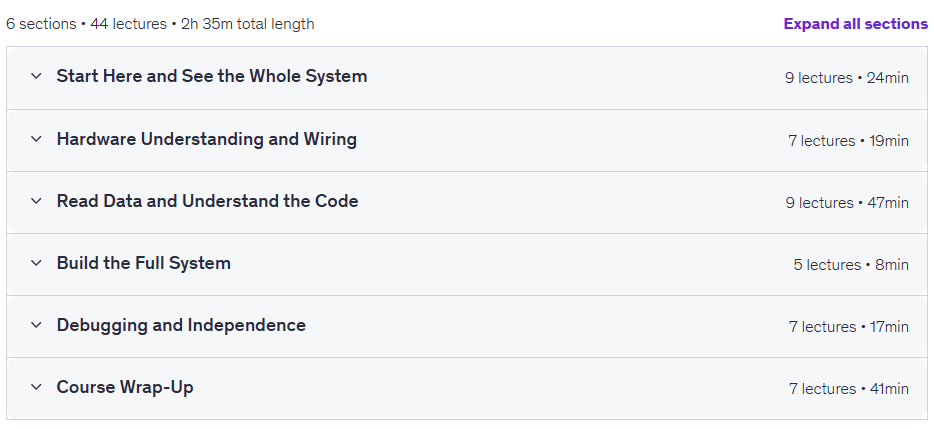Select Build the Full System heading
This screenshot has height=429, width=934.
point(144,263)
